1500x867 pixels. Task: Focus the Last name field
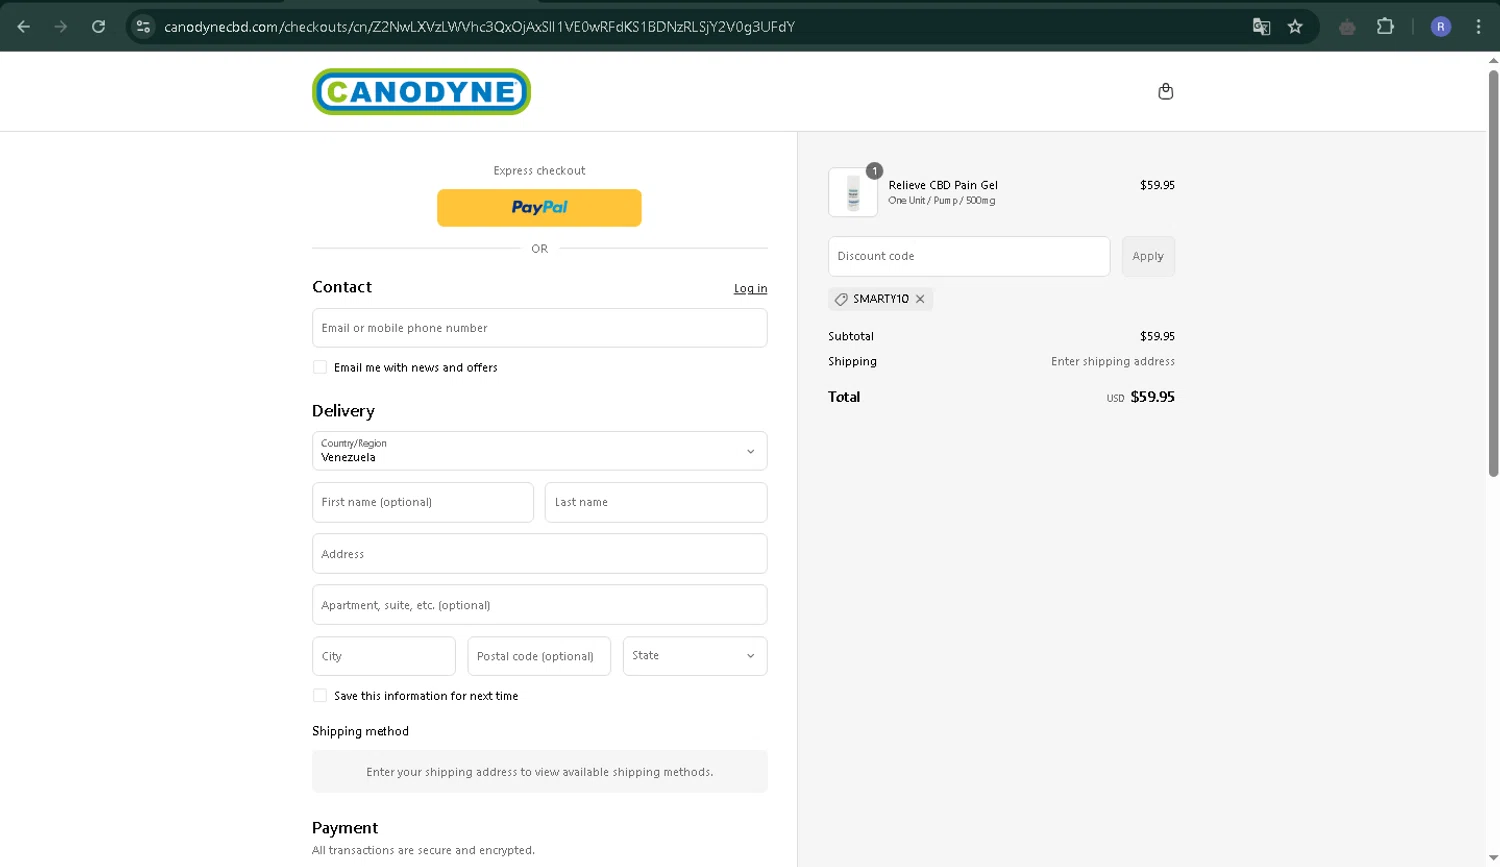point(656,502)
